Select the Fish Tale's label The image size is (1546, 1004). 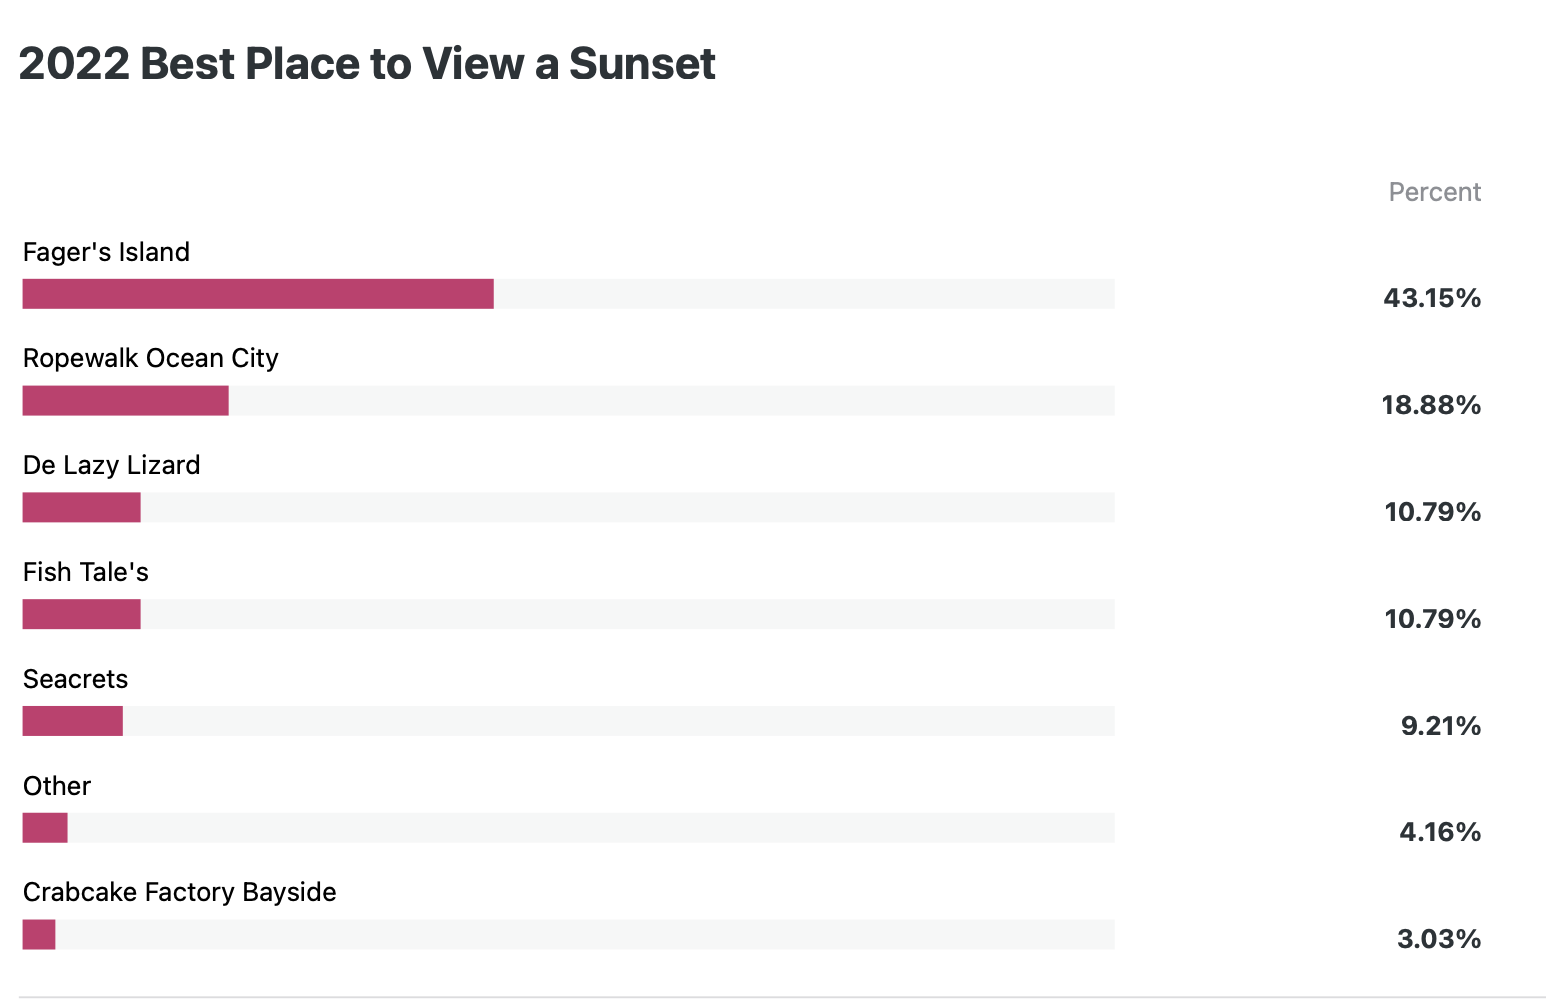coord(86,572)
